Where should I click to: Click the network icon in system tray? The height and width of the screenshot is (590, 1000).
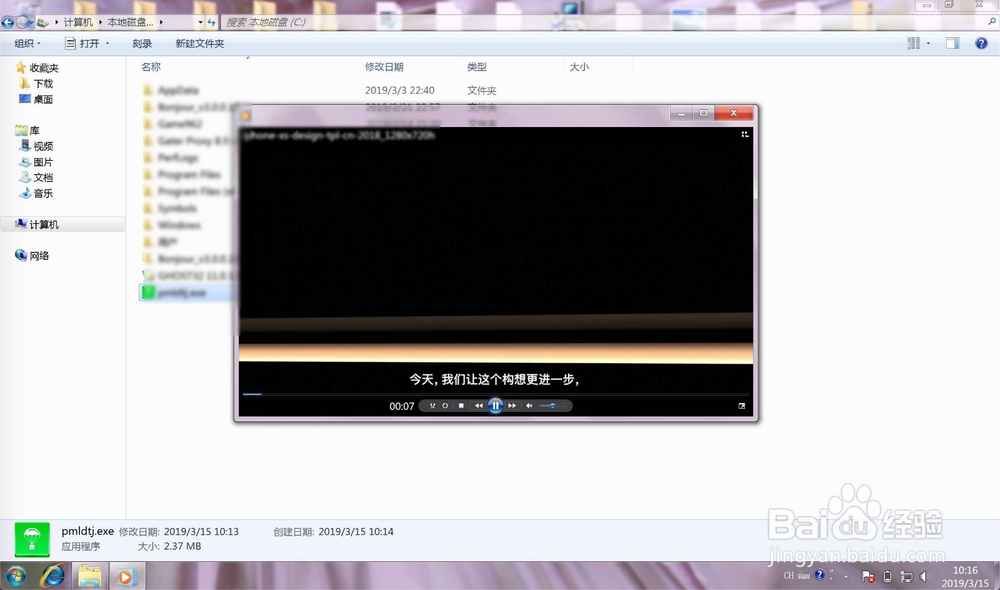(x=906, y=577)
